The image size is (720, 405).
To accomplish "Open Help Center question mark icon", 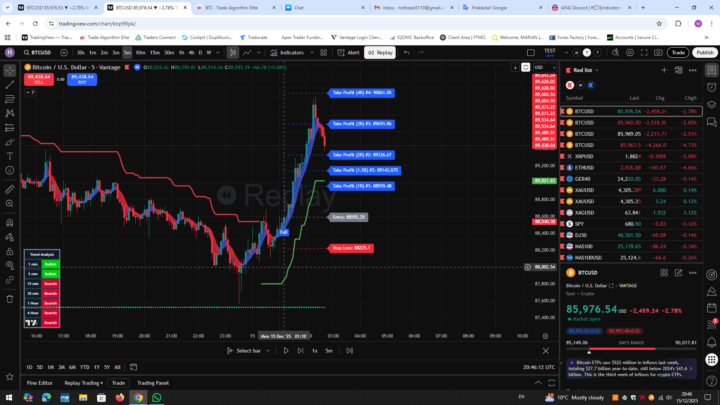I will tap(712, 381).
